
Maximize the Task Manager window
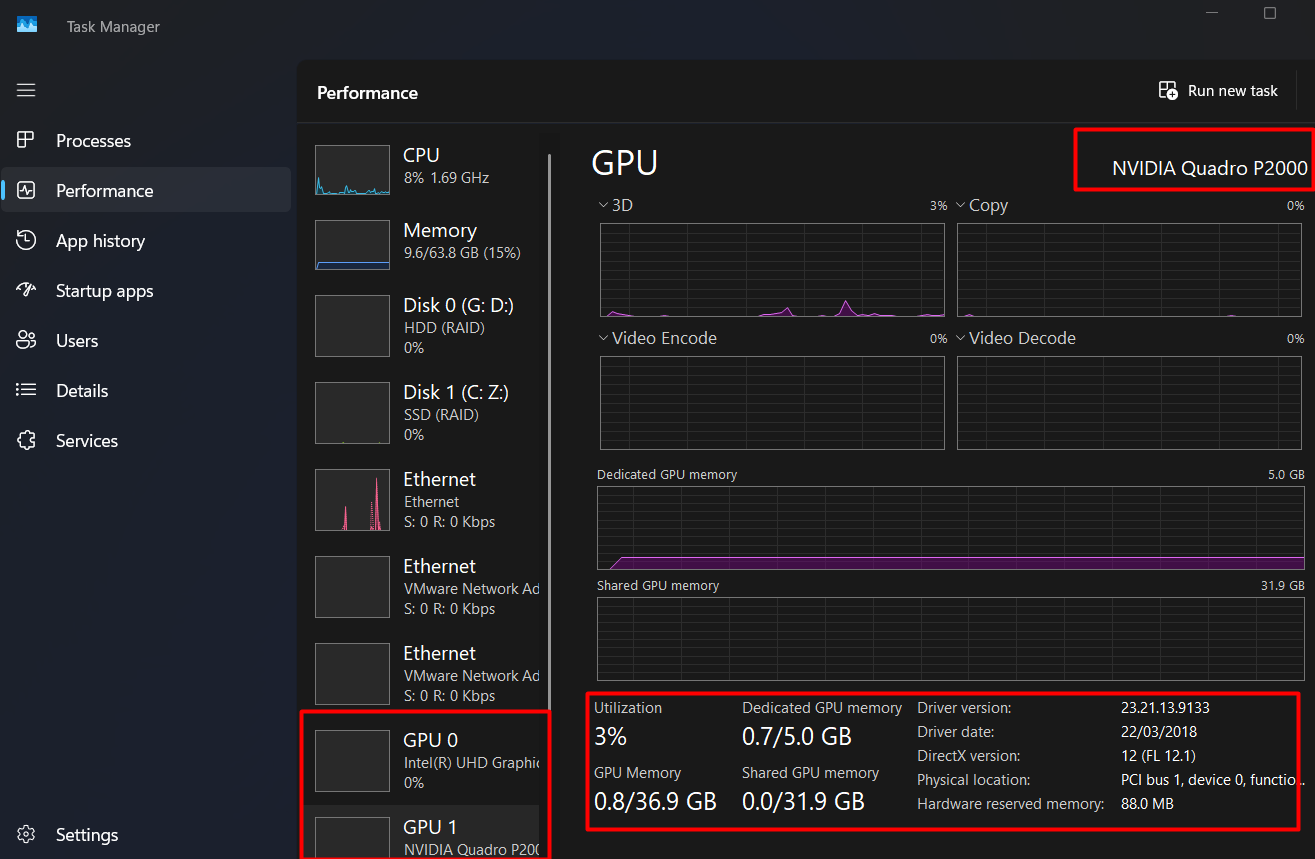click(1270, 13)
